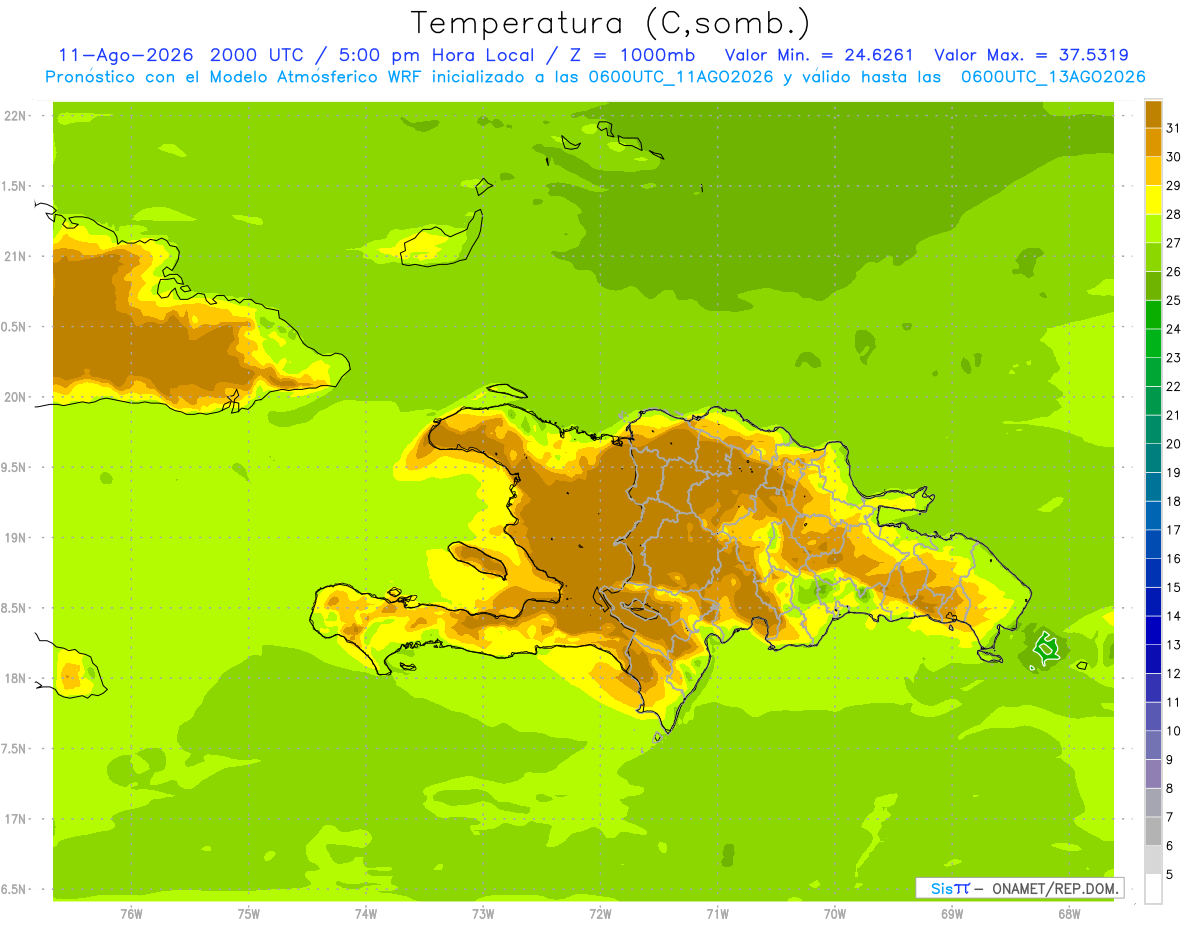Click the "7.5N" latitude label

tap(15, 749)
